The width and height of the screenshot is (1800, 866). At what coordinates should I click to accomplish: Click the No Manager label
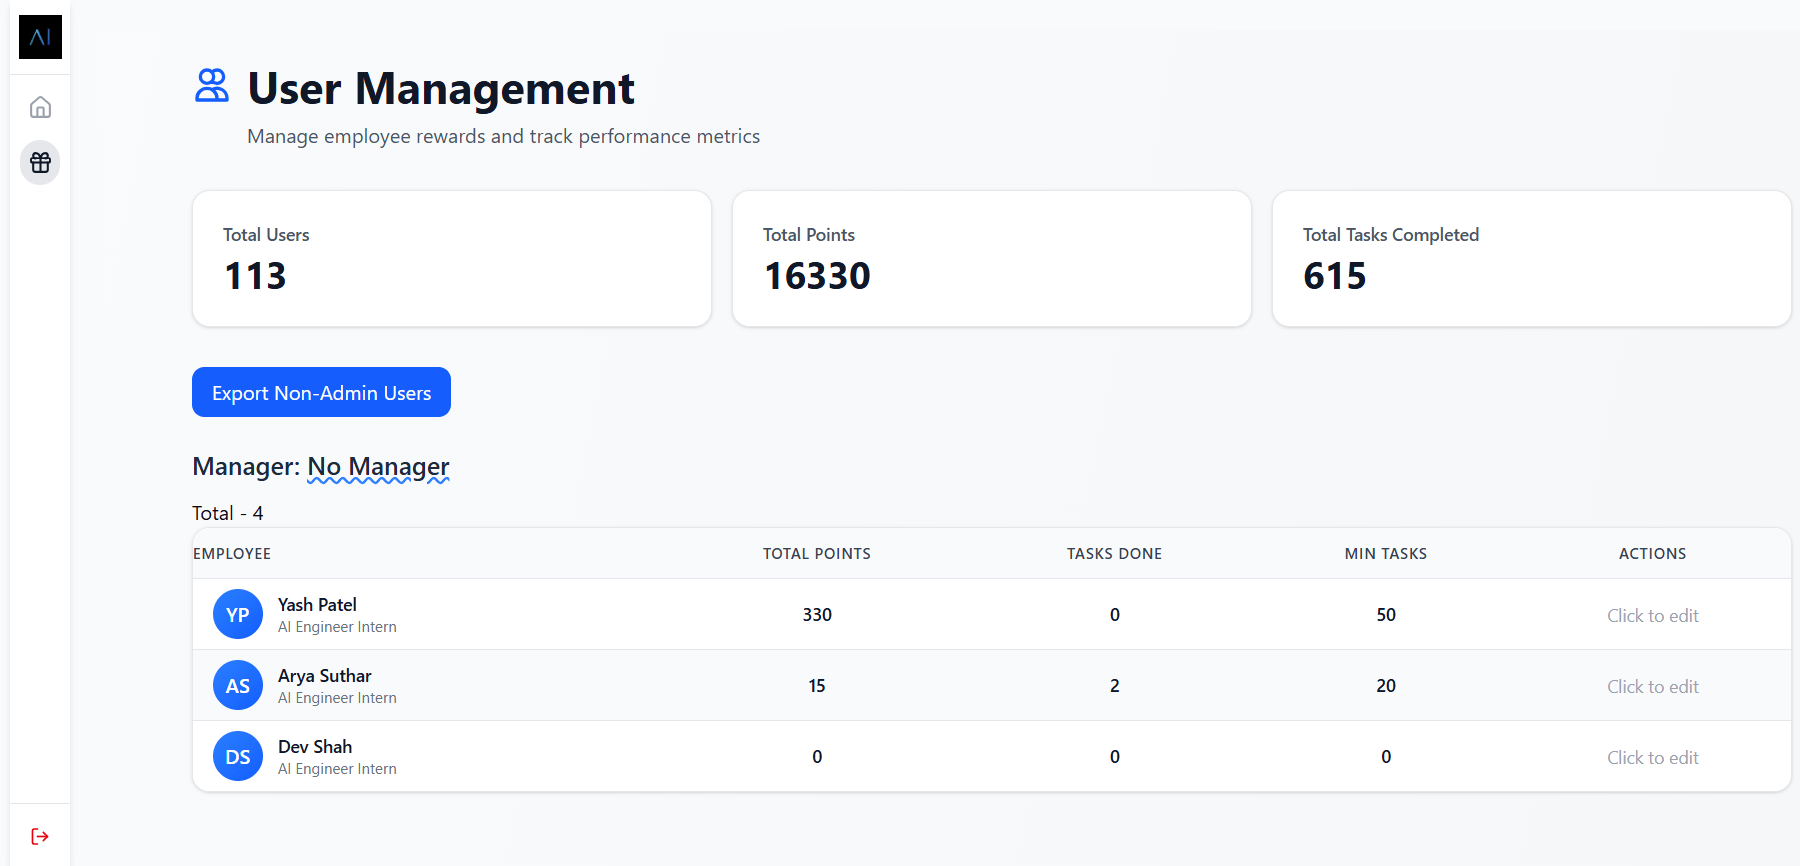(x=378, y=467)
